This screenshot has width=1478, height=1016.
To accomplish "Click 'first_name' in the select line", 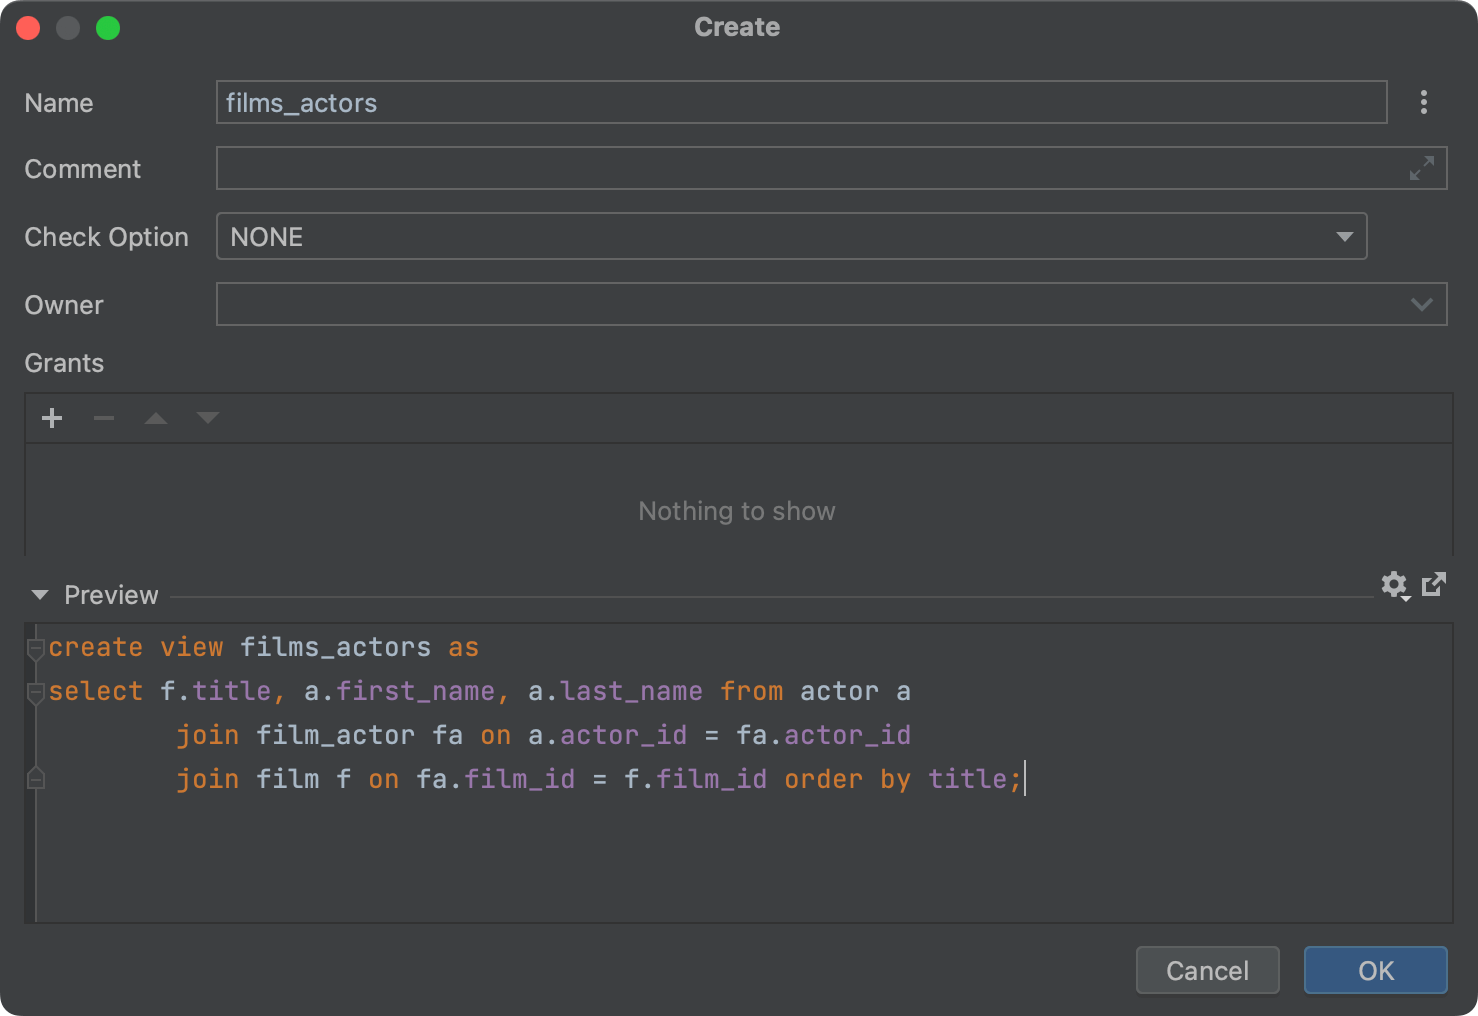I will pos(416,691).
